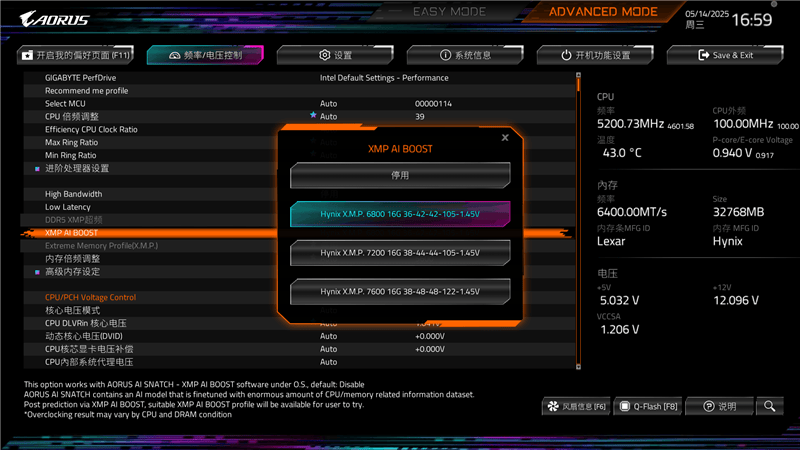
Task: Click the CPU/PCH Voltage Control header
Action: [x=90, y=297]
